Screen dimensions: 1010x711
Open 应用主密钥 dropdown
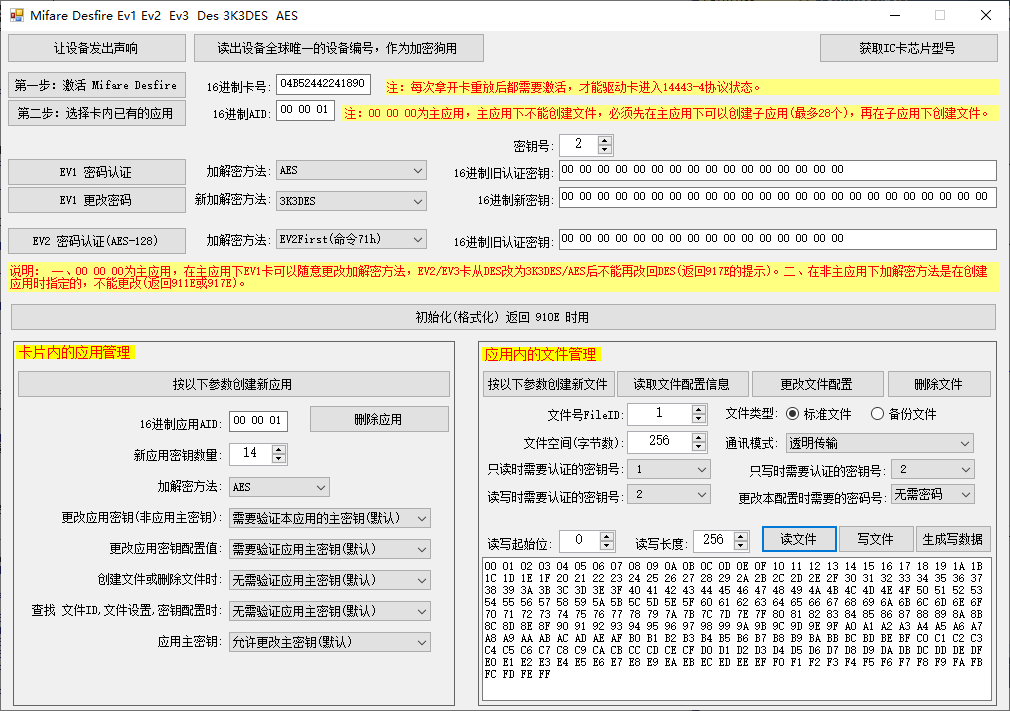(330, 642)
